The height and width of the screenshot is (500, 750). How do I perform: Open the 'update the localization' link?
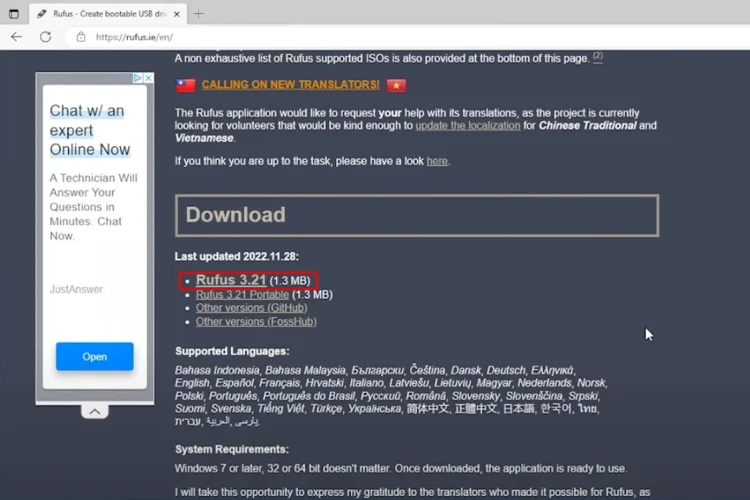point(468,125)
